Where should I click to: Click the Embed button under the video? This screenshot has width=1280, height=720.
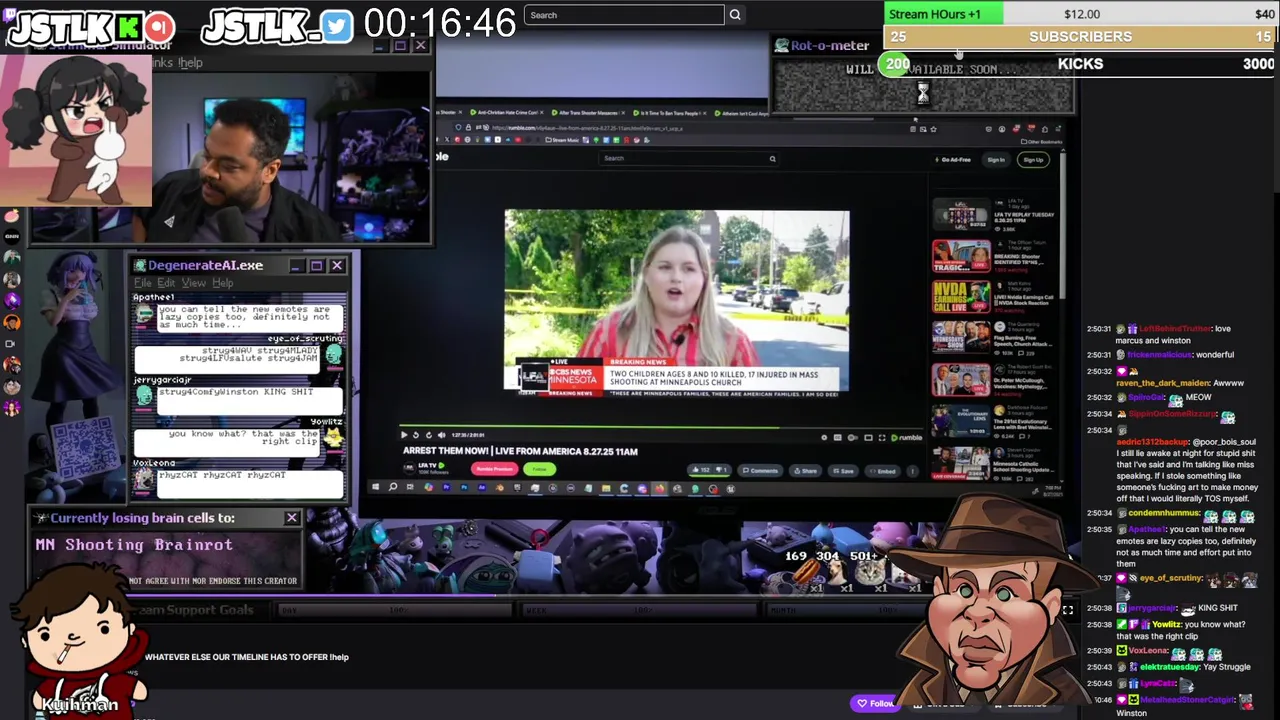pos(882,470)
